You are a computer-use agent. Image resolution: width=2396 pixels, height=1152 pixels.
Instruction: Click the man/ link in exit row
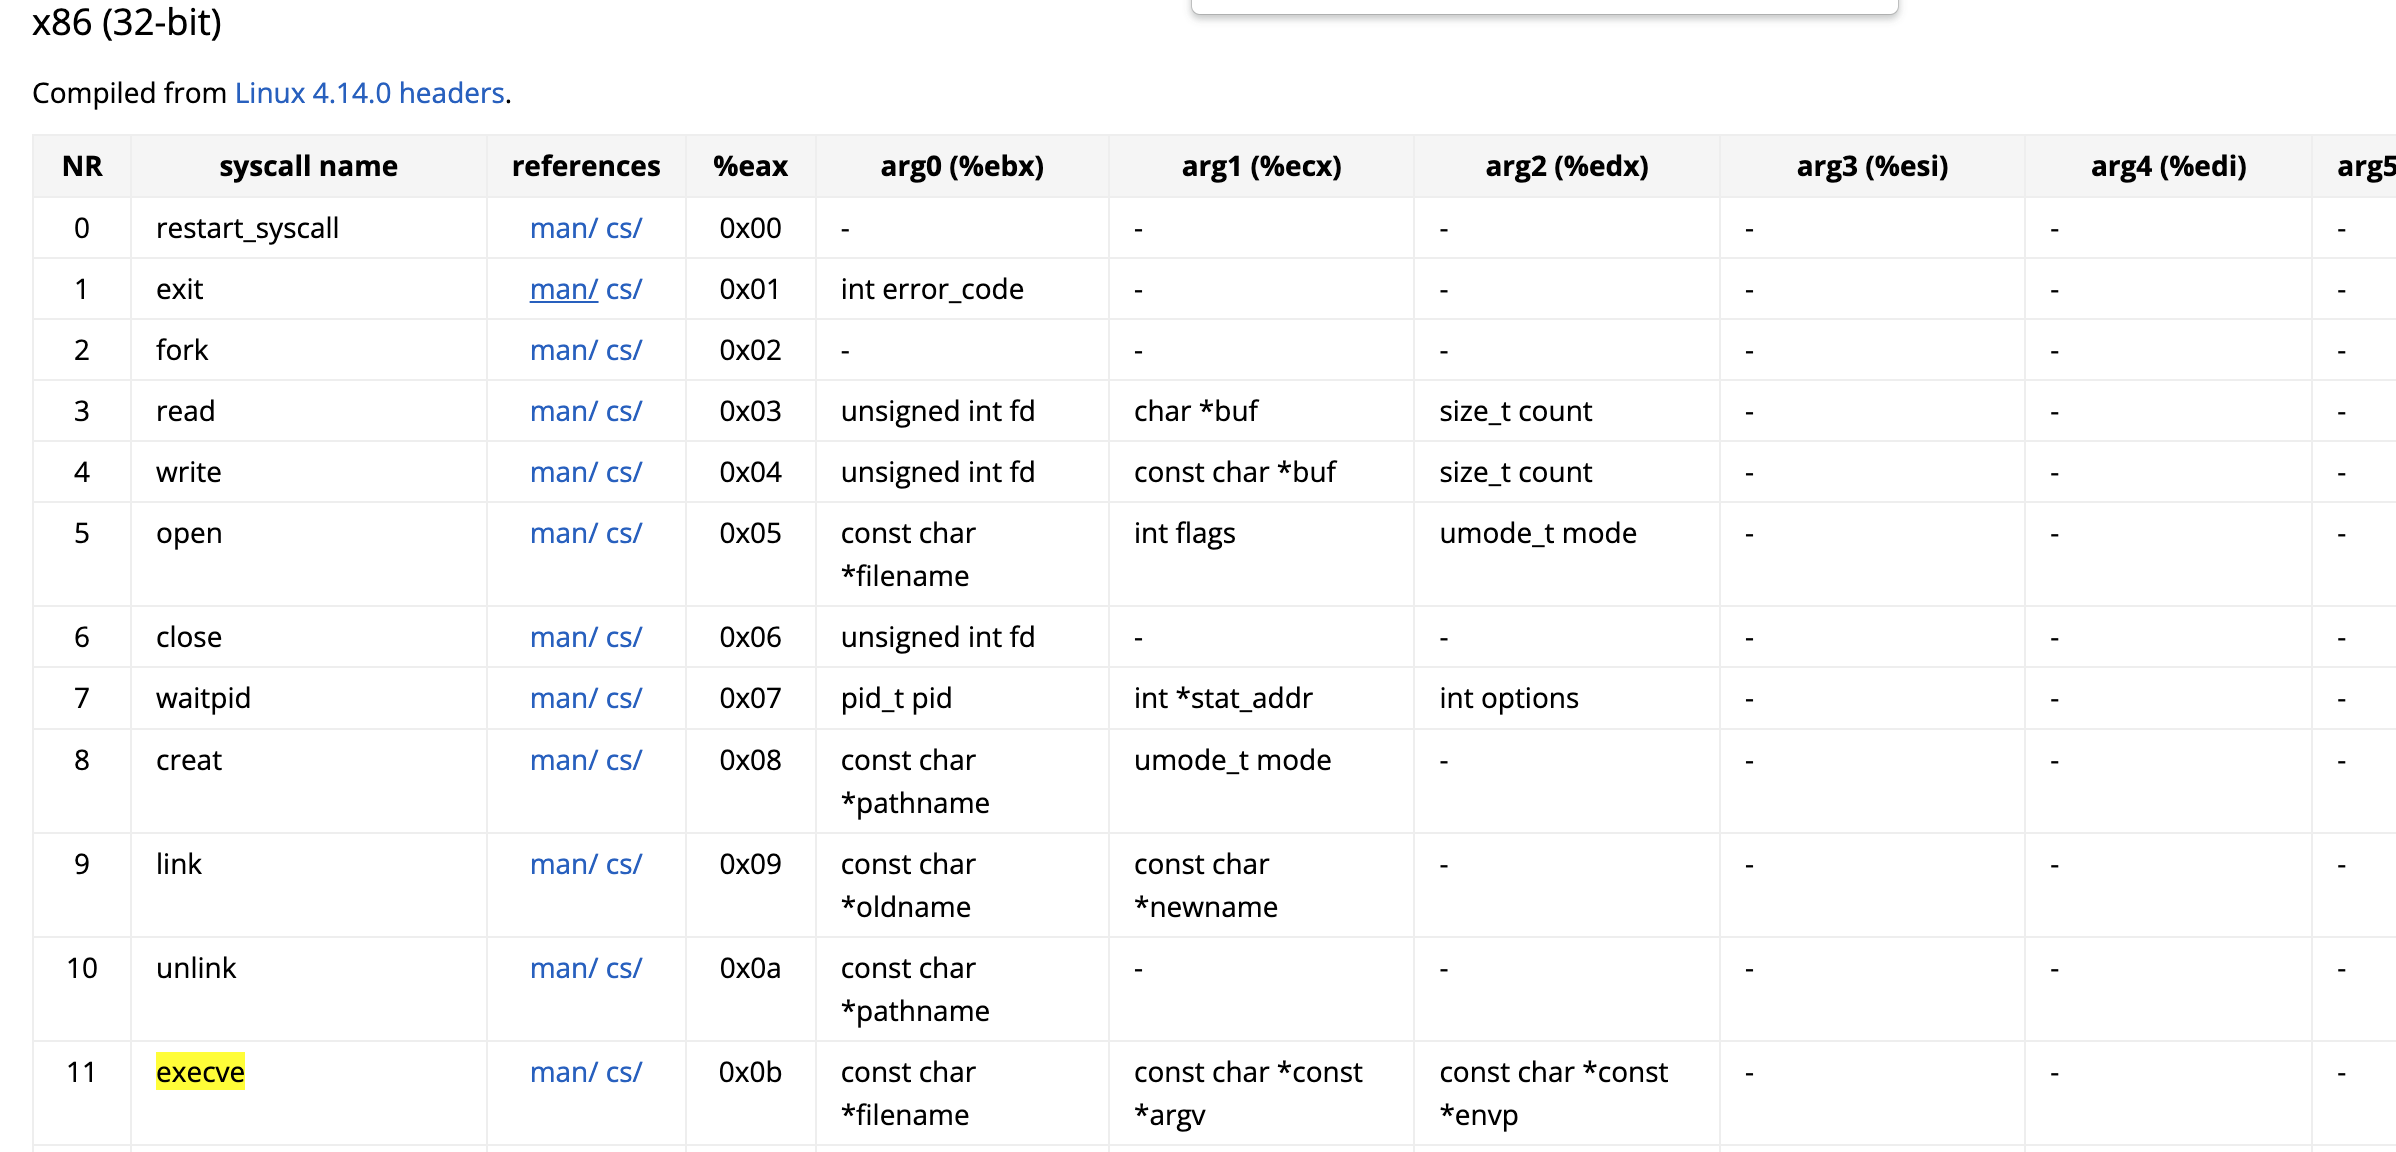[563, 289]
